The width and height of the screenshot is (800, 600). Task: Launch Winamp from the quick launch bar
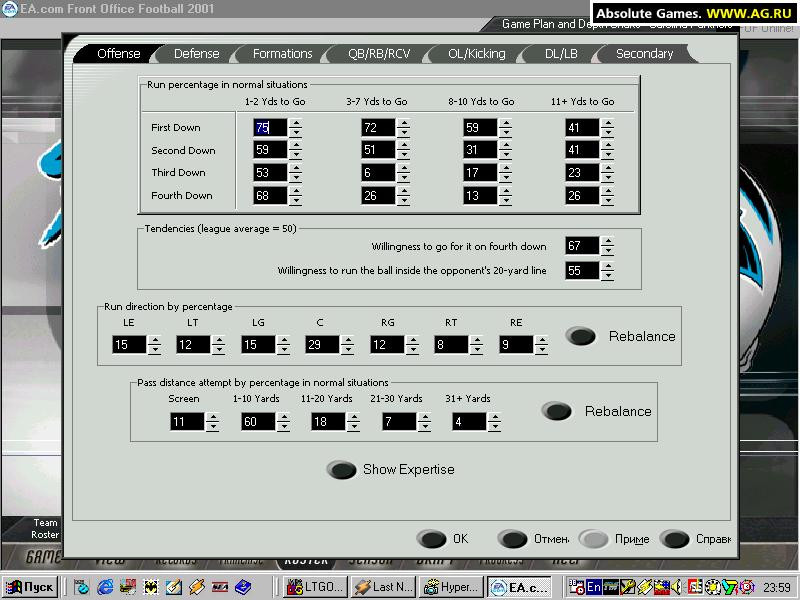click(197, 587)
